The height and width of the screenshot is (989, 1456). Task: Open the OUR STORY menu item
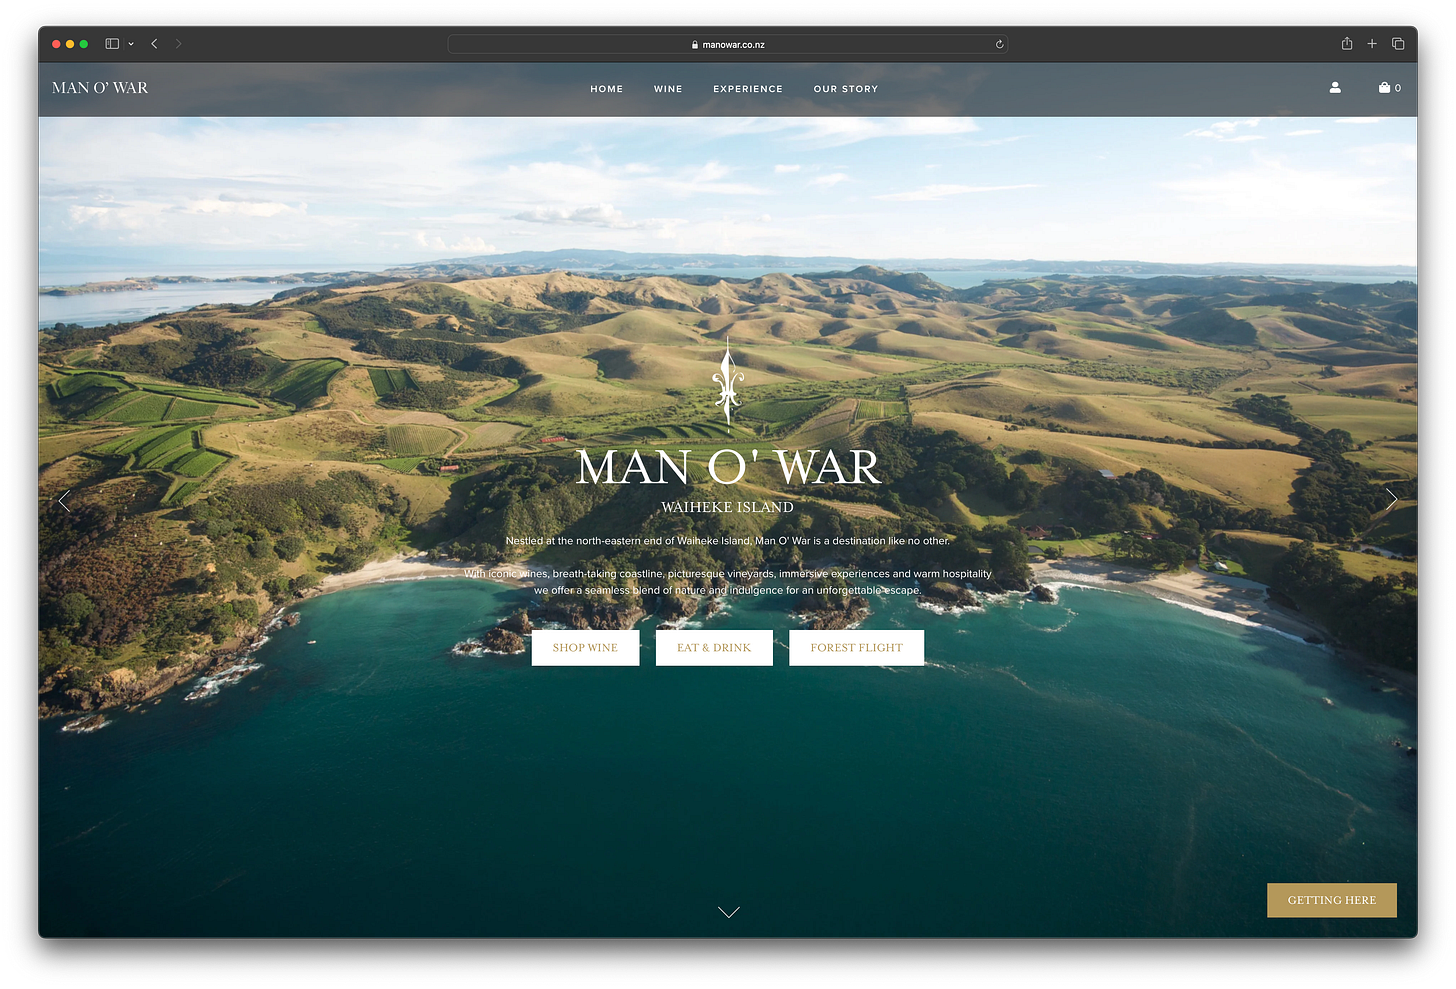pyautogui.click(x=846, y=89)
